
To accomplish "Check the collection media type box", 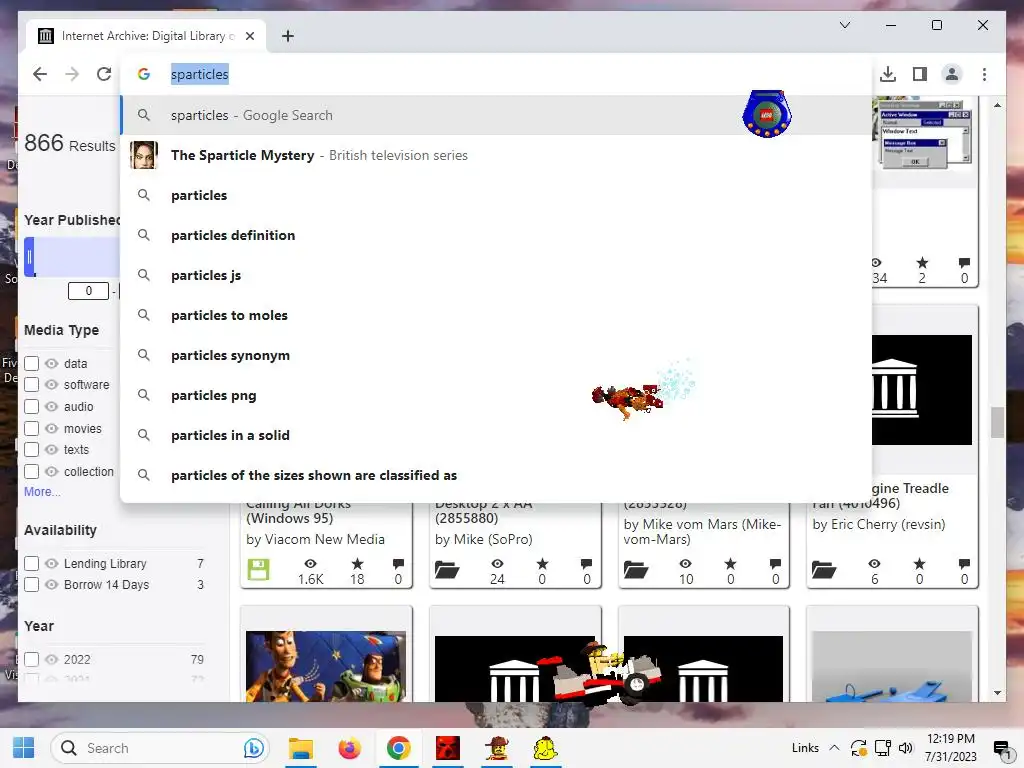I will click(x=31, y=472).
